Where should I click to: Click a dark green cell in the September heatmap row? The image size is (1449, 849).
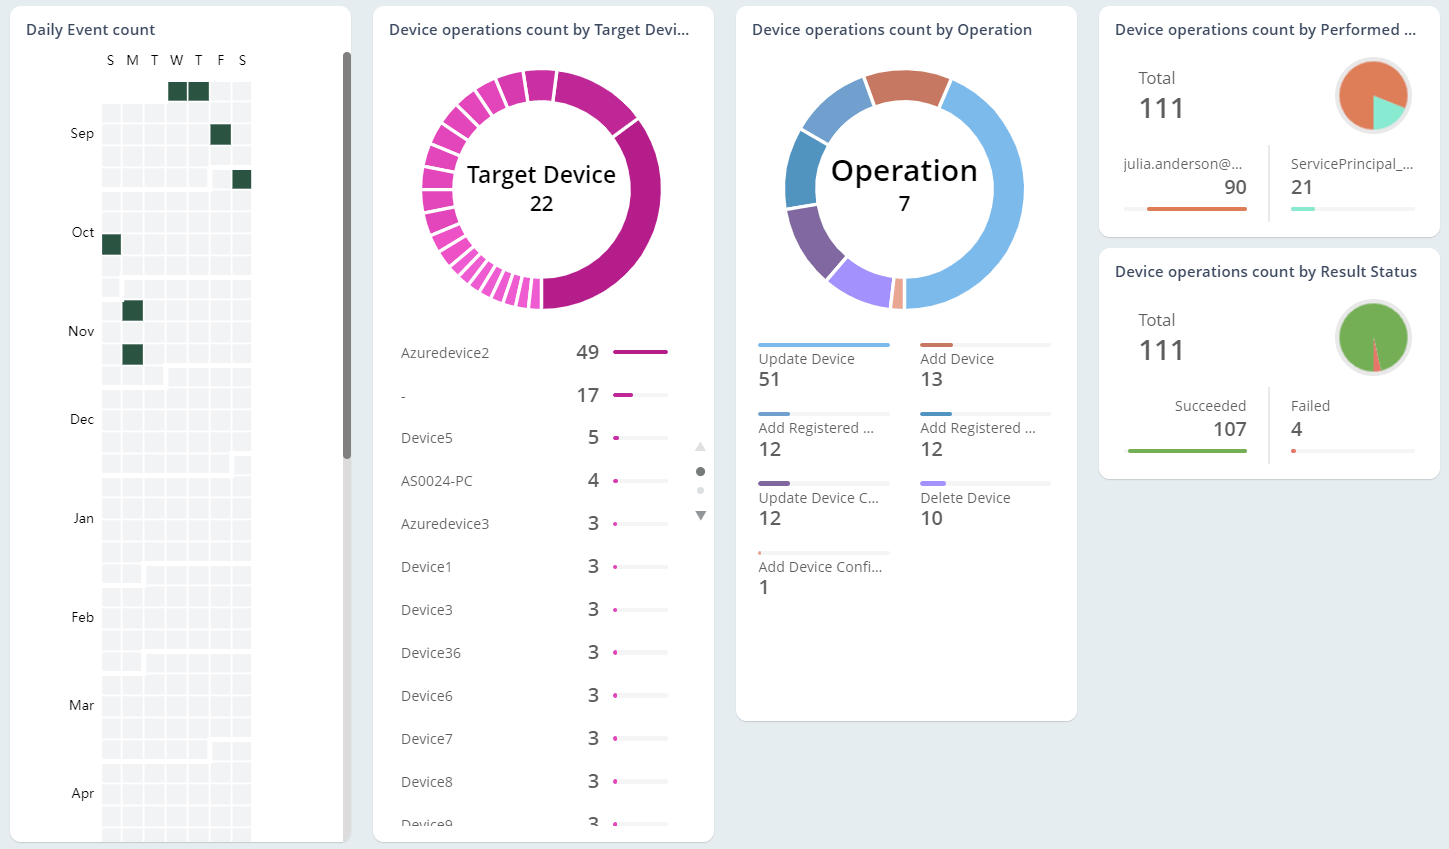220,133
